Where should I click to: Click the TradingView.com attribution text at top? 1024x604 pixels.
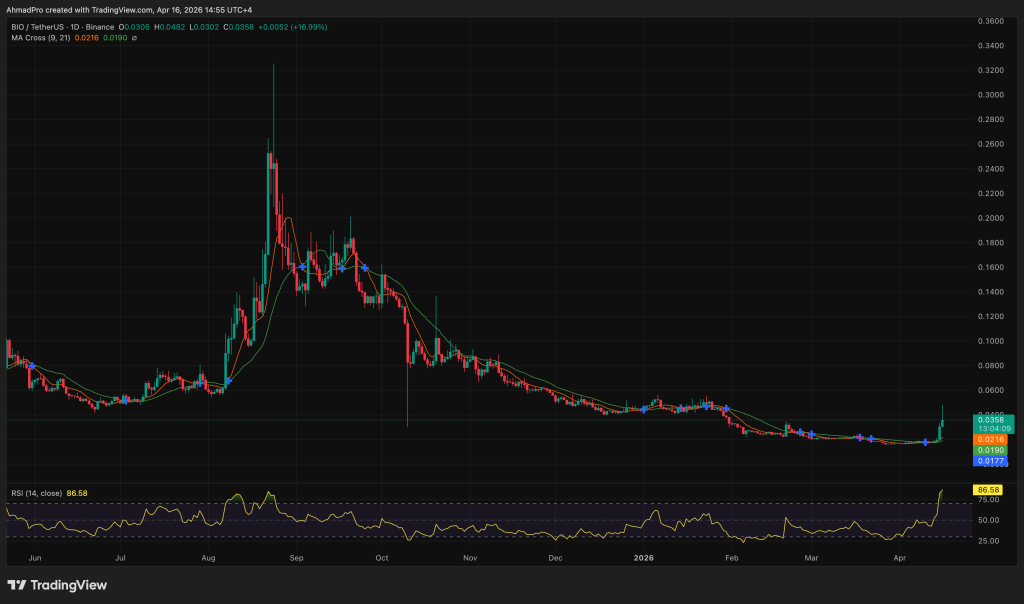pos(120,11)
